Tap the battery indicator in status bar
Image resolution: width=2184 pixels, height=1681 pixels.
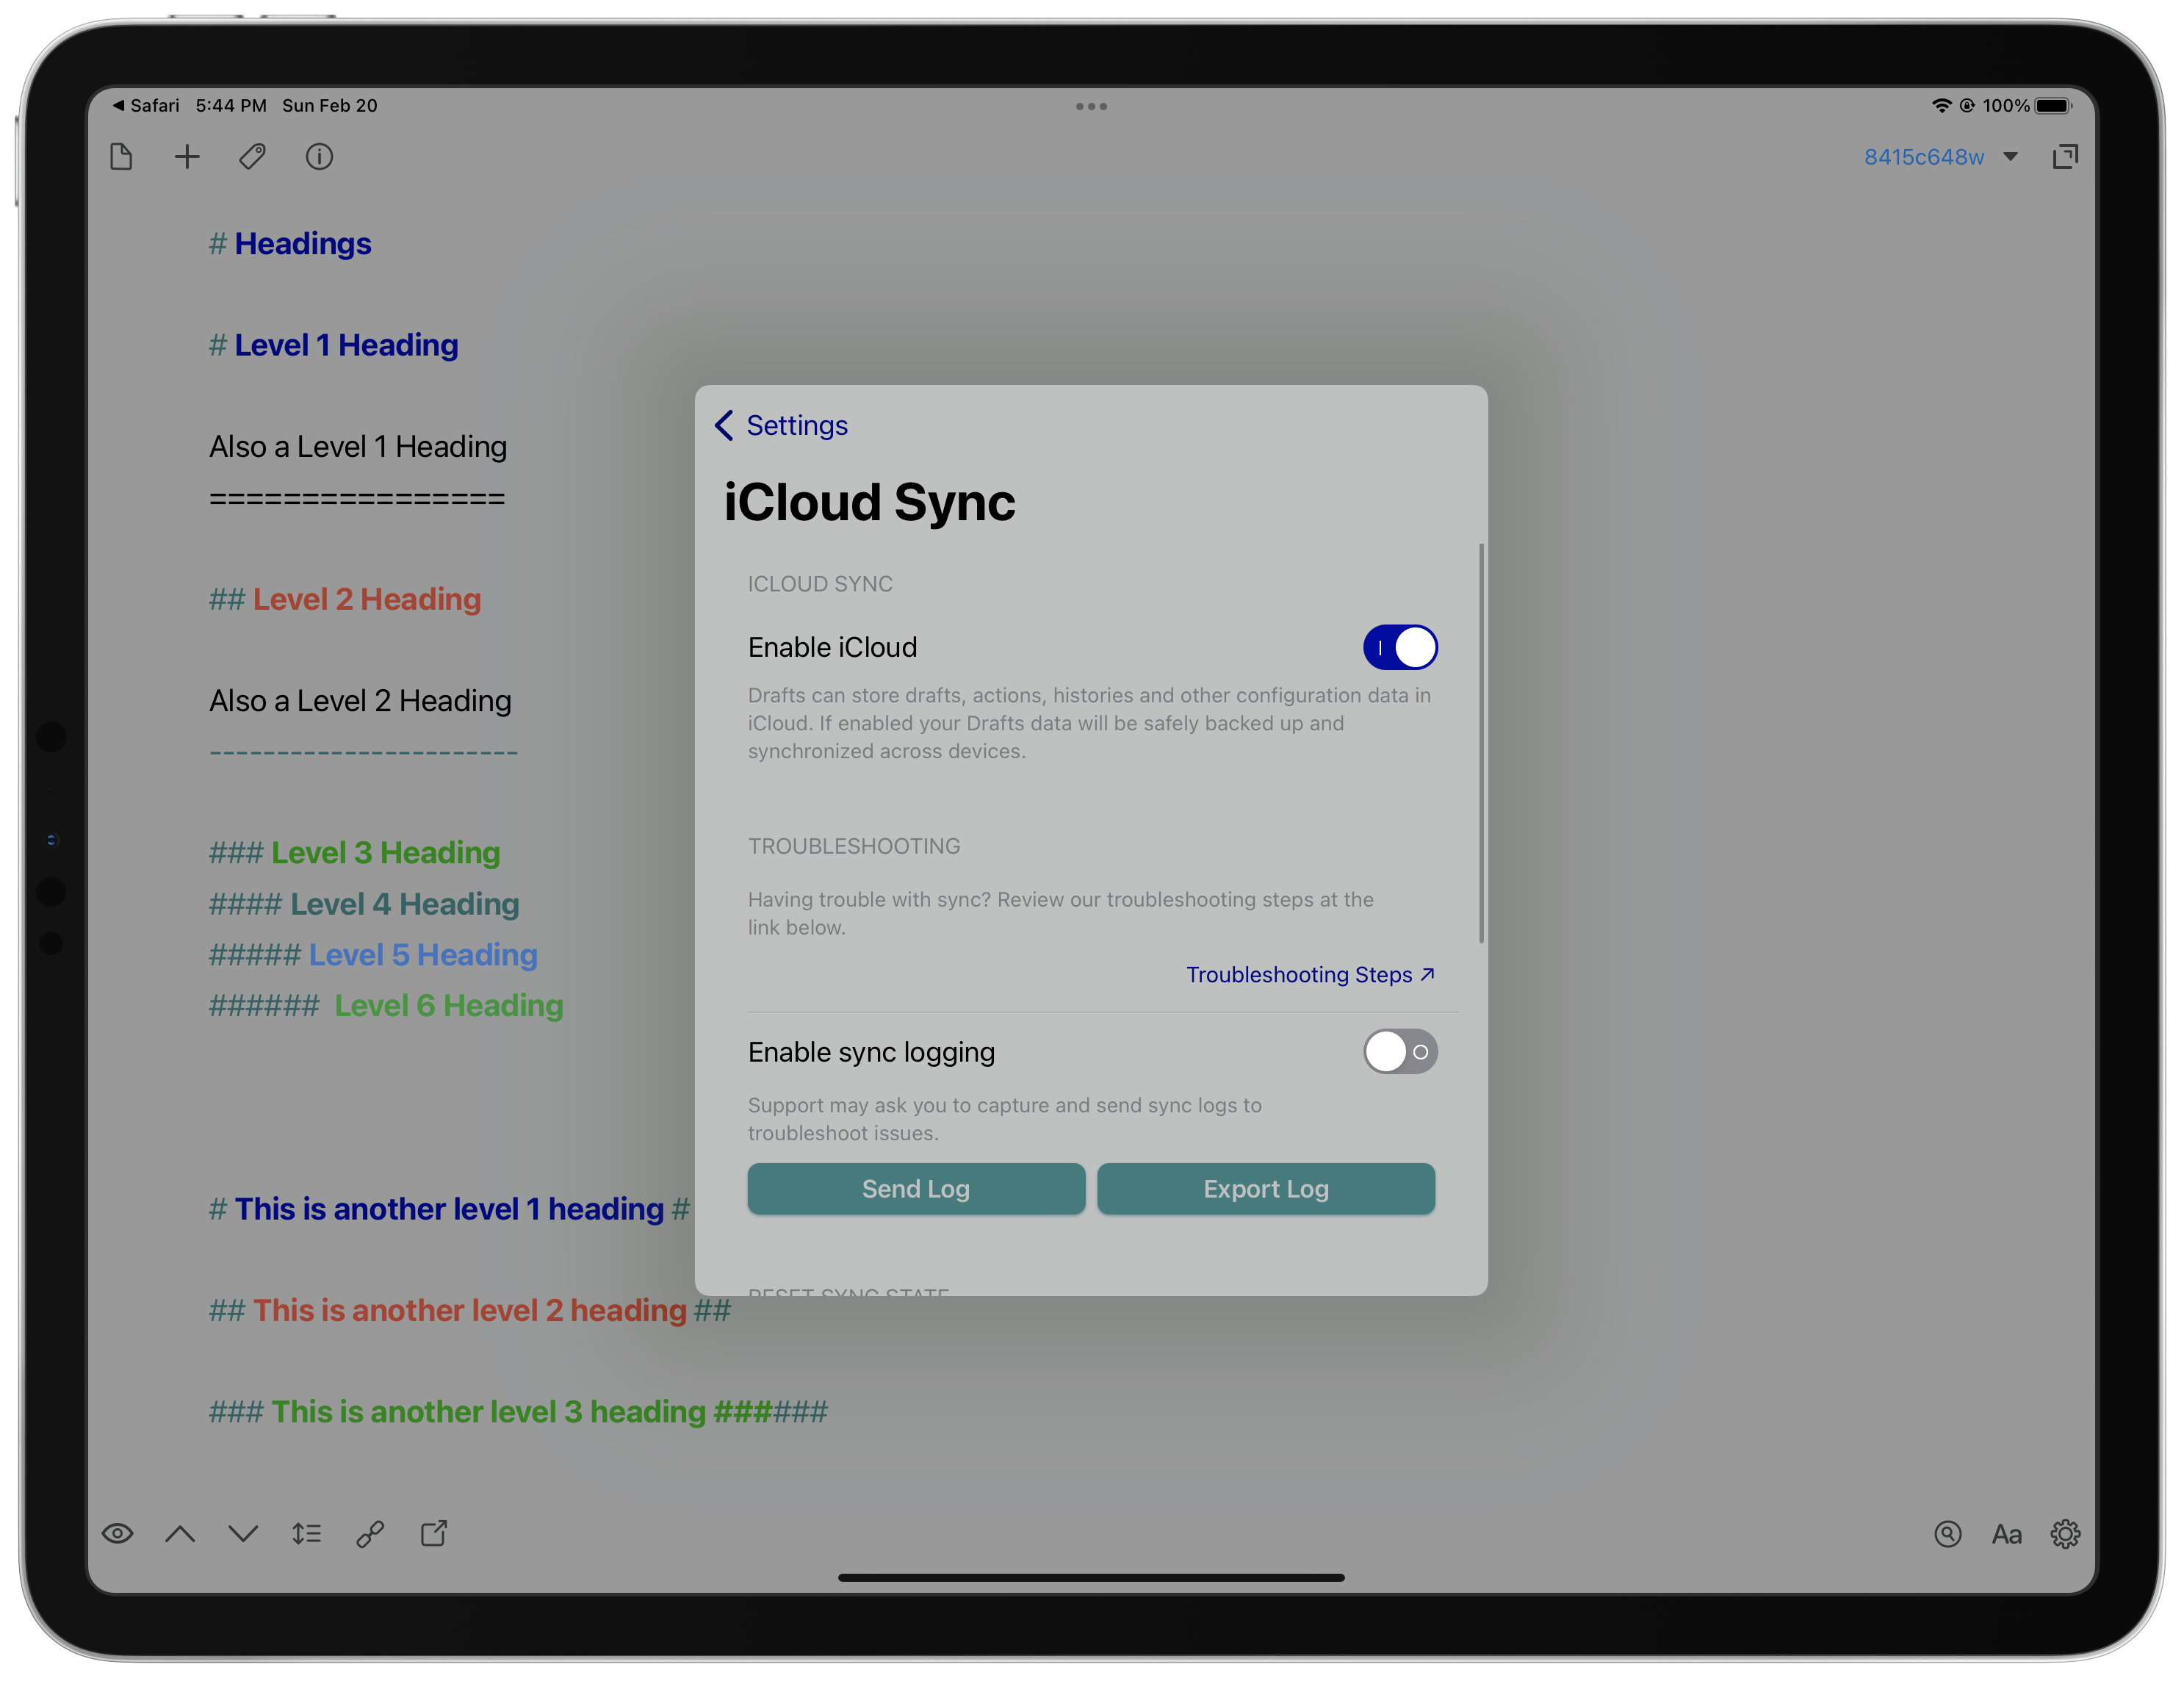click(2053, 106)
